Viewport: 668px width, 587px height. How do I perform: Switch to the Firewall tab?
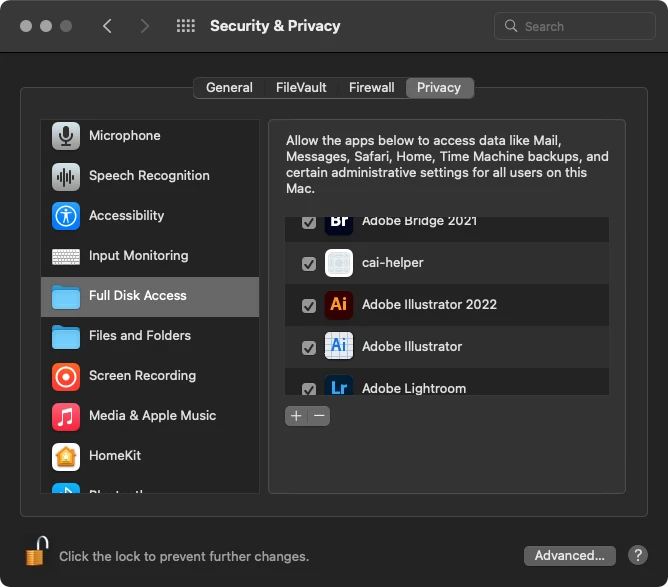click(x=371, y=88)
